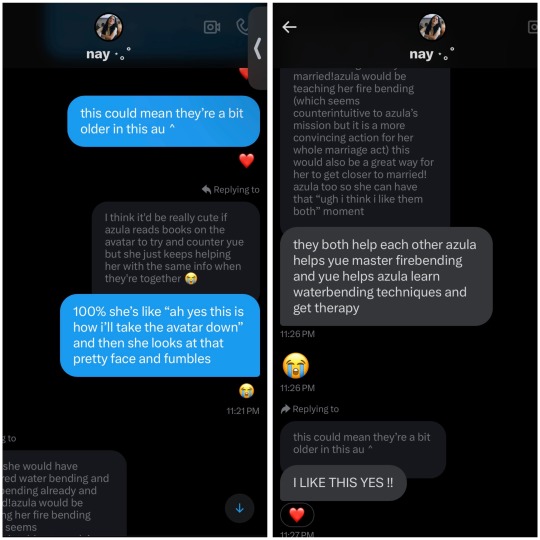Tap the 'Replying to' label in left chat
Screen dimensions: 540x540
pyautogui.click(x=231, y=189)
